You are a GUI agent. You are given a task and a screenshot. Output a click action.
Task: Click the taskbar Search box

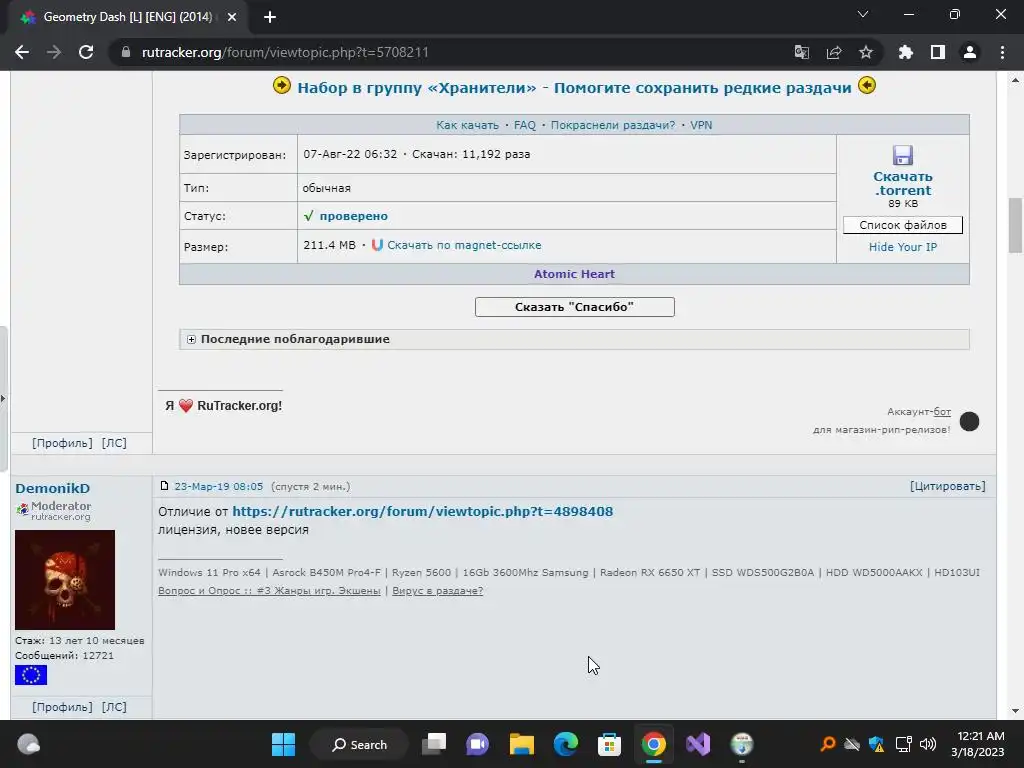pyautogui.click(x=359, y=744)
